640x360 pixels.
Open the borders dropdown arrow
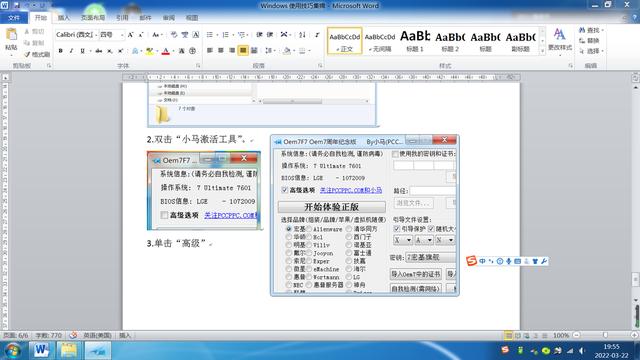click(x=309, y=51)
